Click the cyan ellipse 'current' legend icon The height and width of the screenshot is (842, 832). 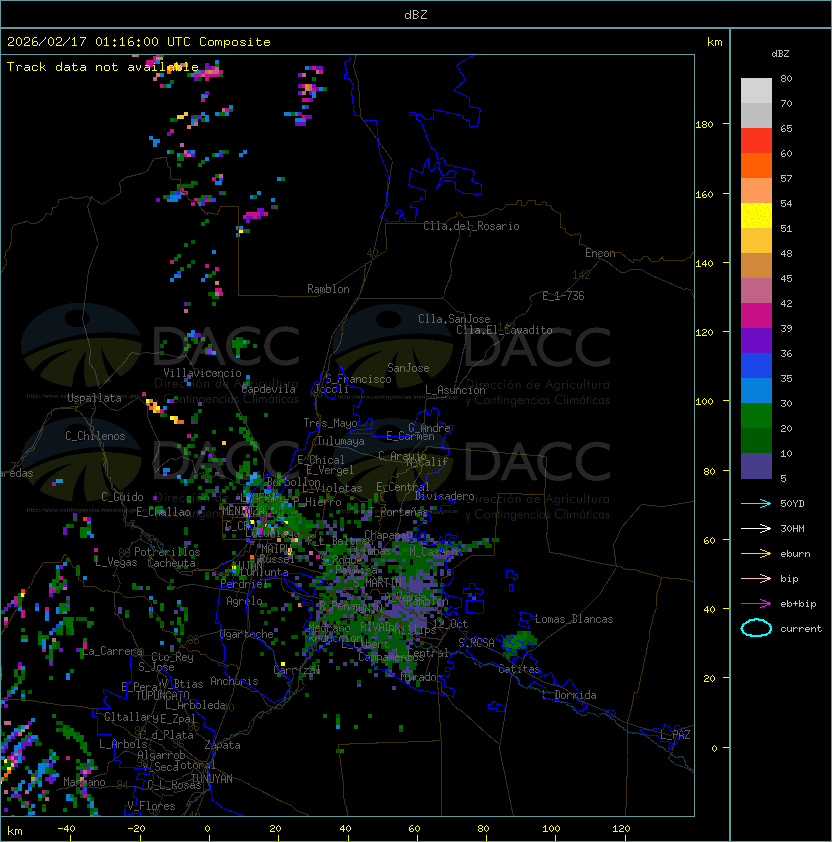point(756,628)
